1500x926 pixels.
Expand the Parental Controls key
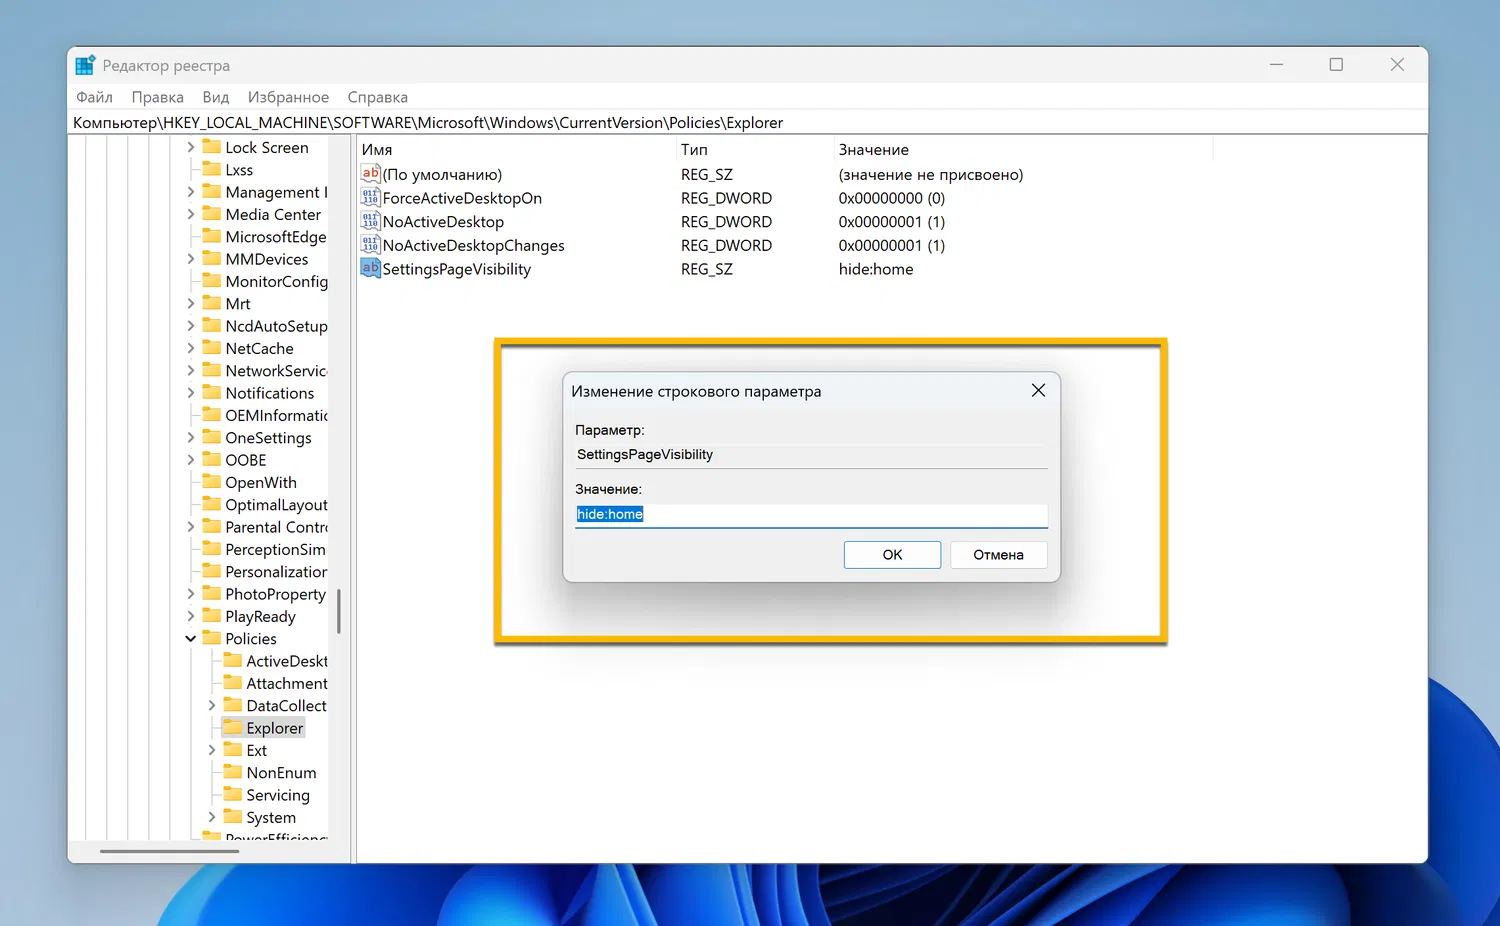pyautogui.click(x=190, y=527)
